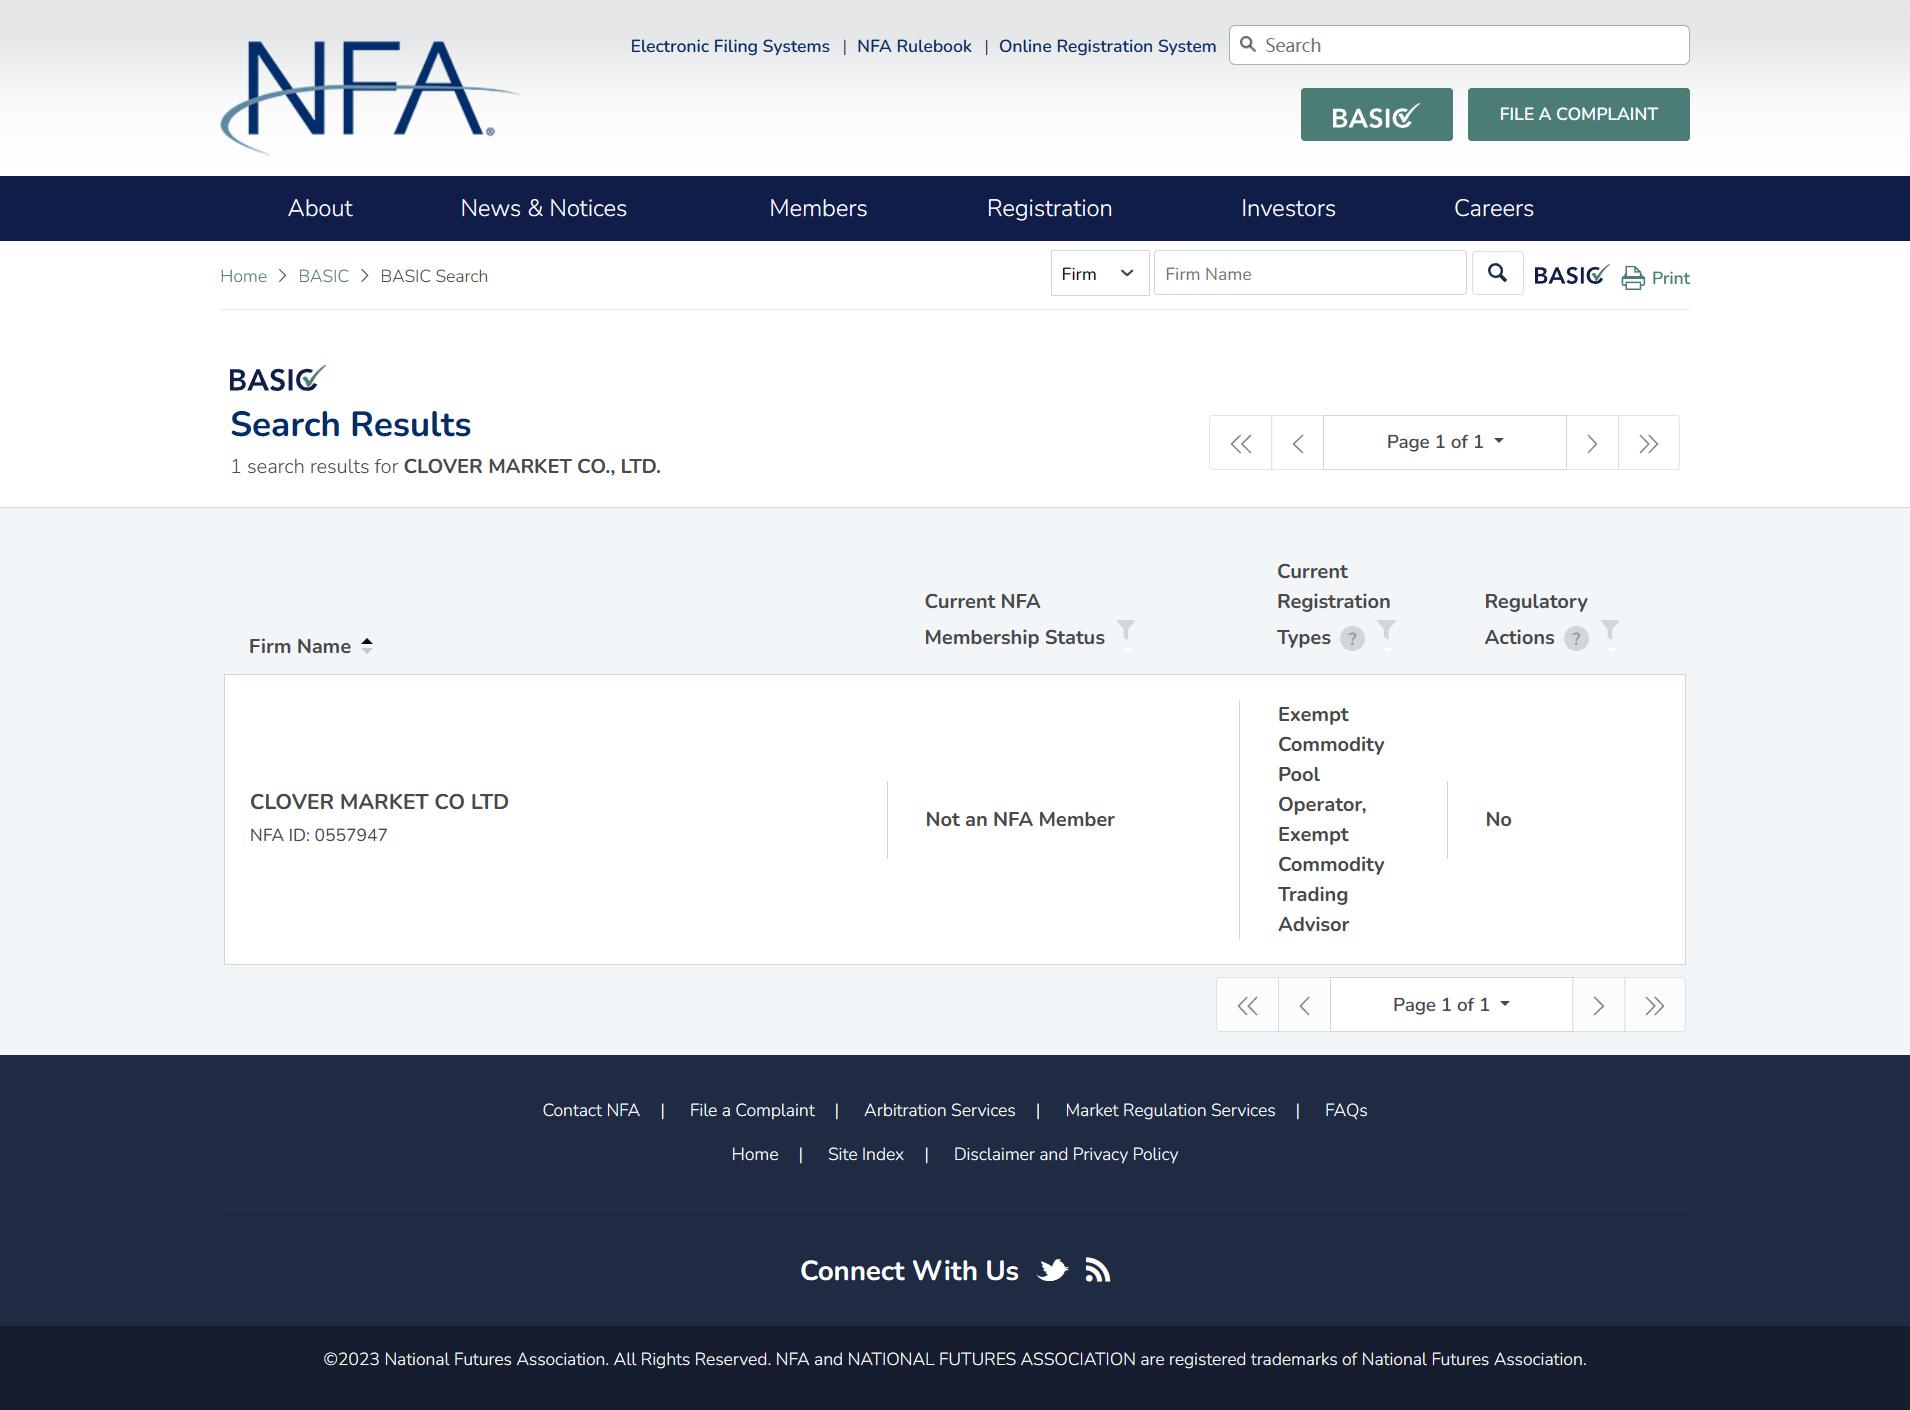The image size is (1910, 1410).
Task: Open the About menu
Action: (320, 208)
